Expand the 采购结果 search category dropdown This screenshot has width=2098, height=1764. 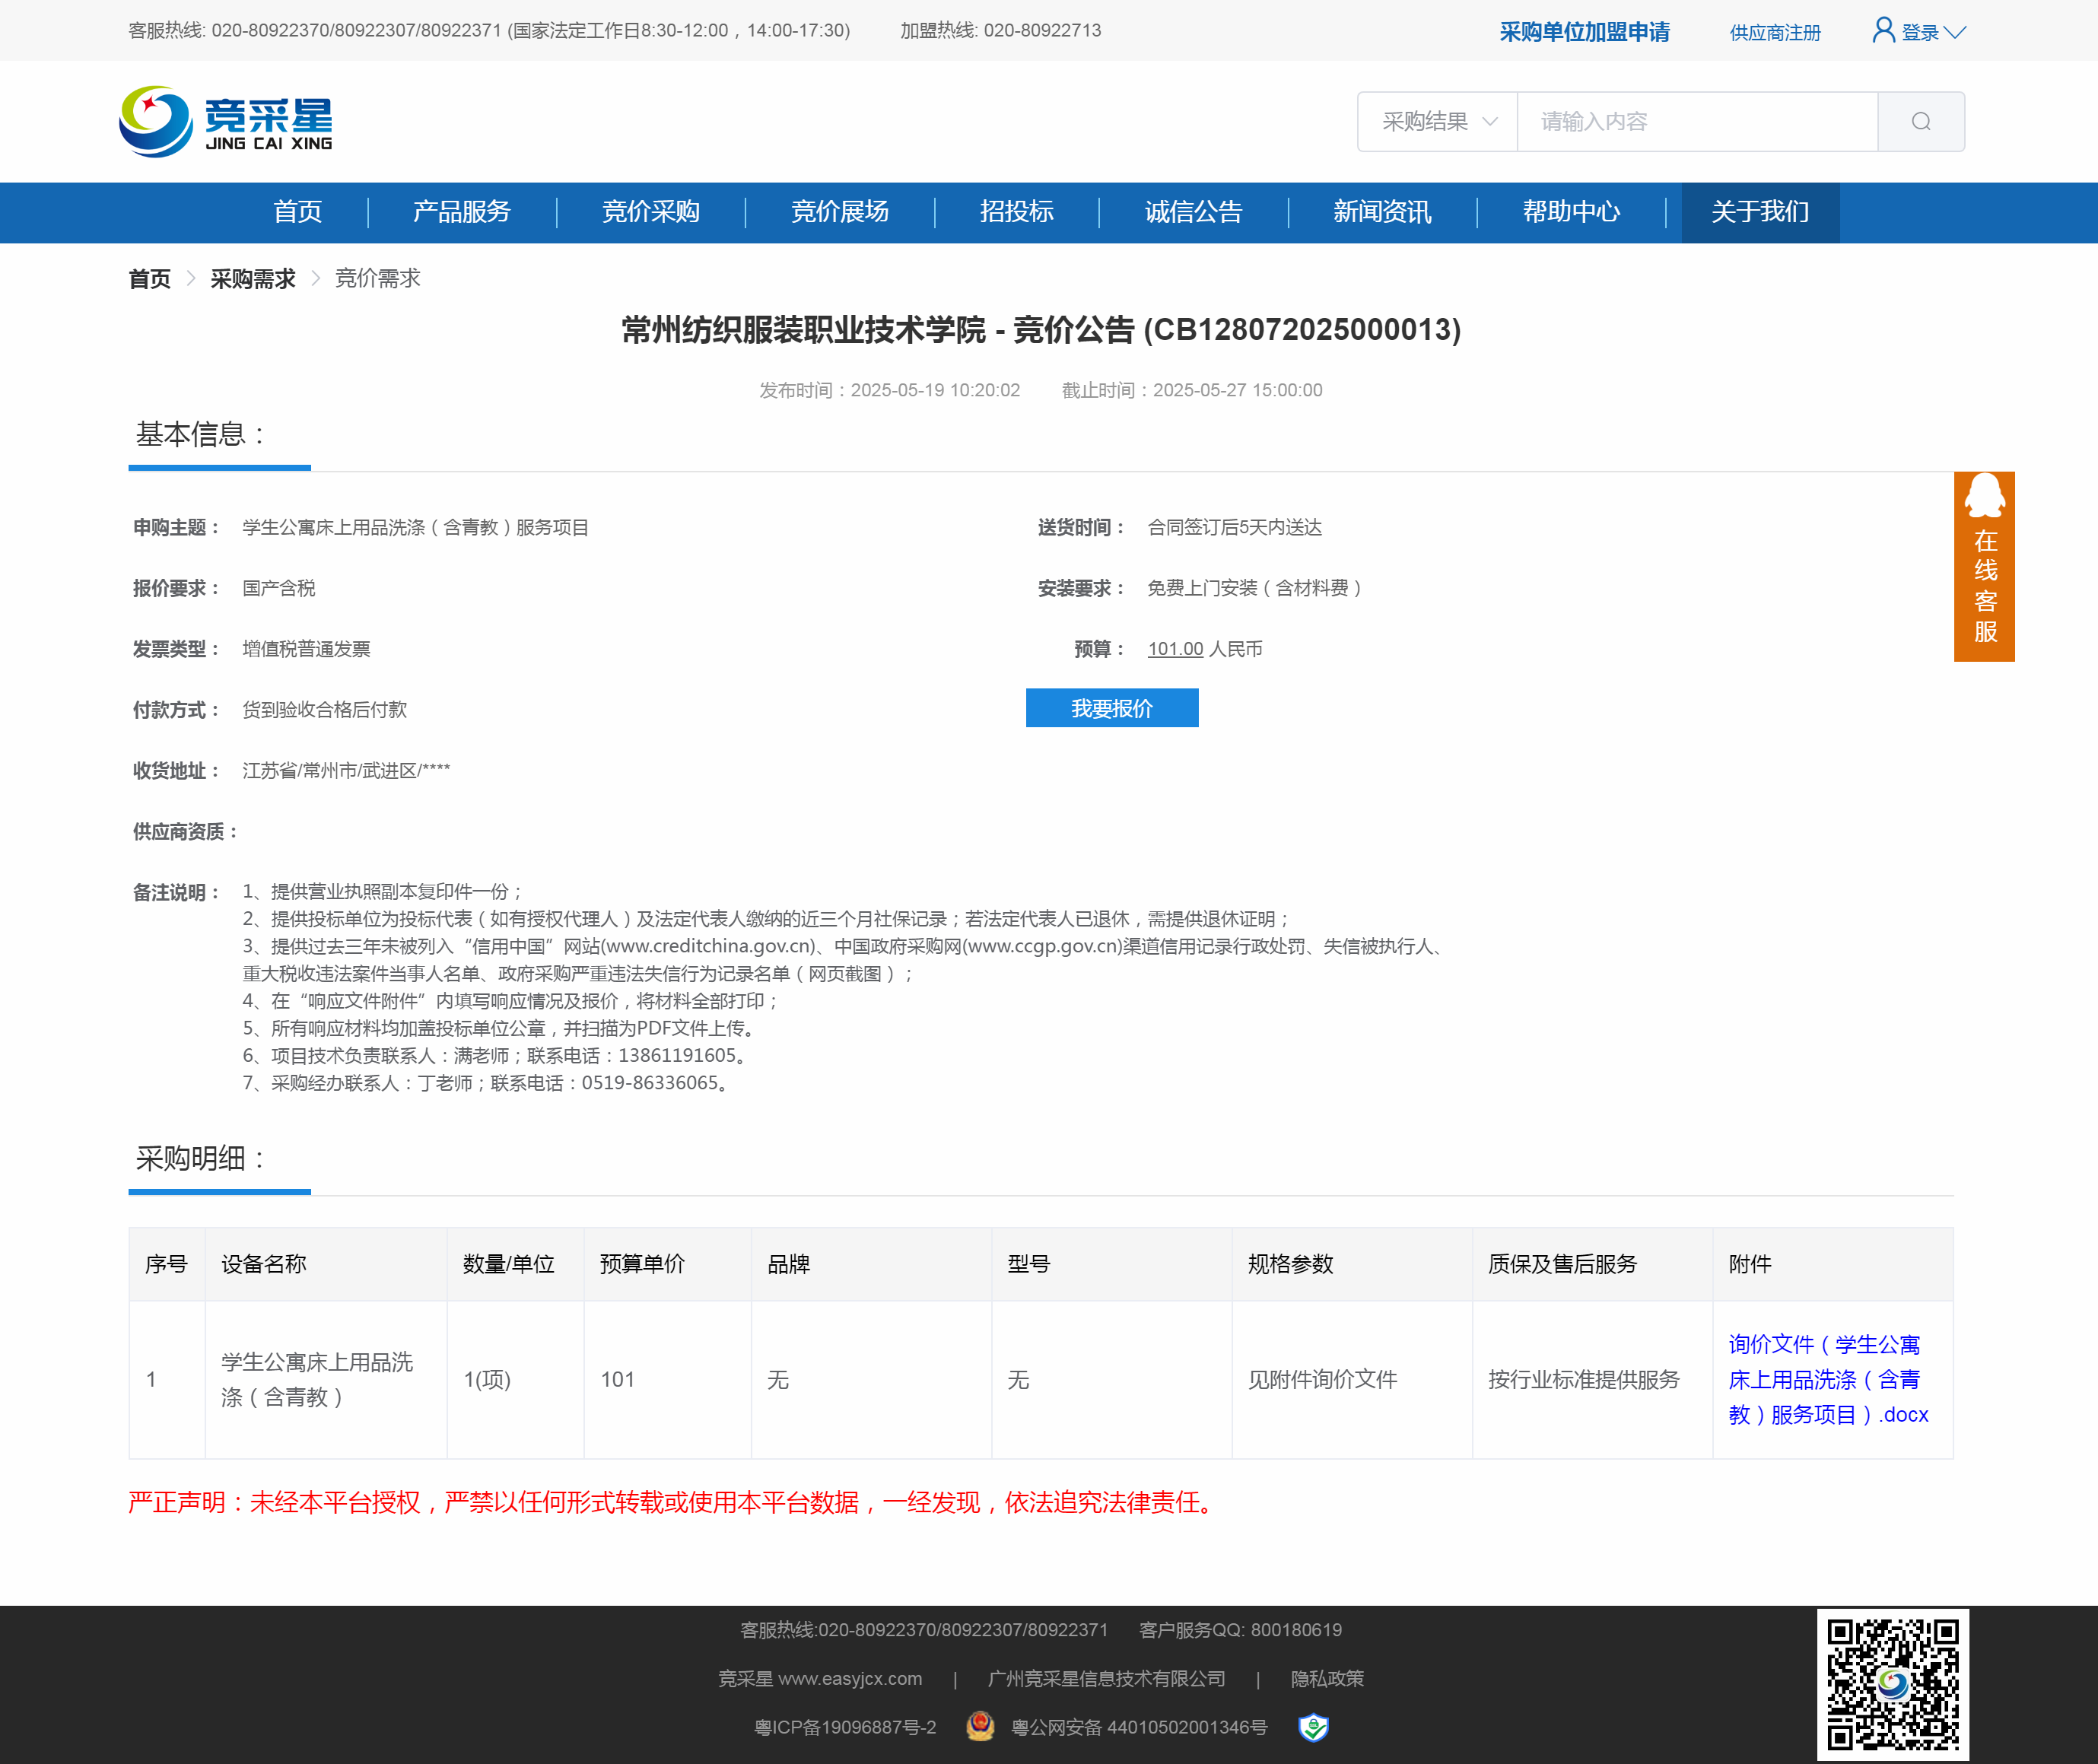tap(1438, 122)
